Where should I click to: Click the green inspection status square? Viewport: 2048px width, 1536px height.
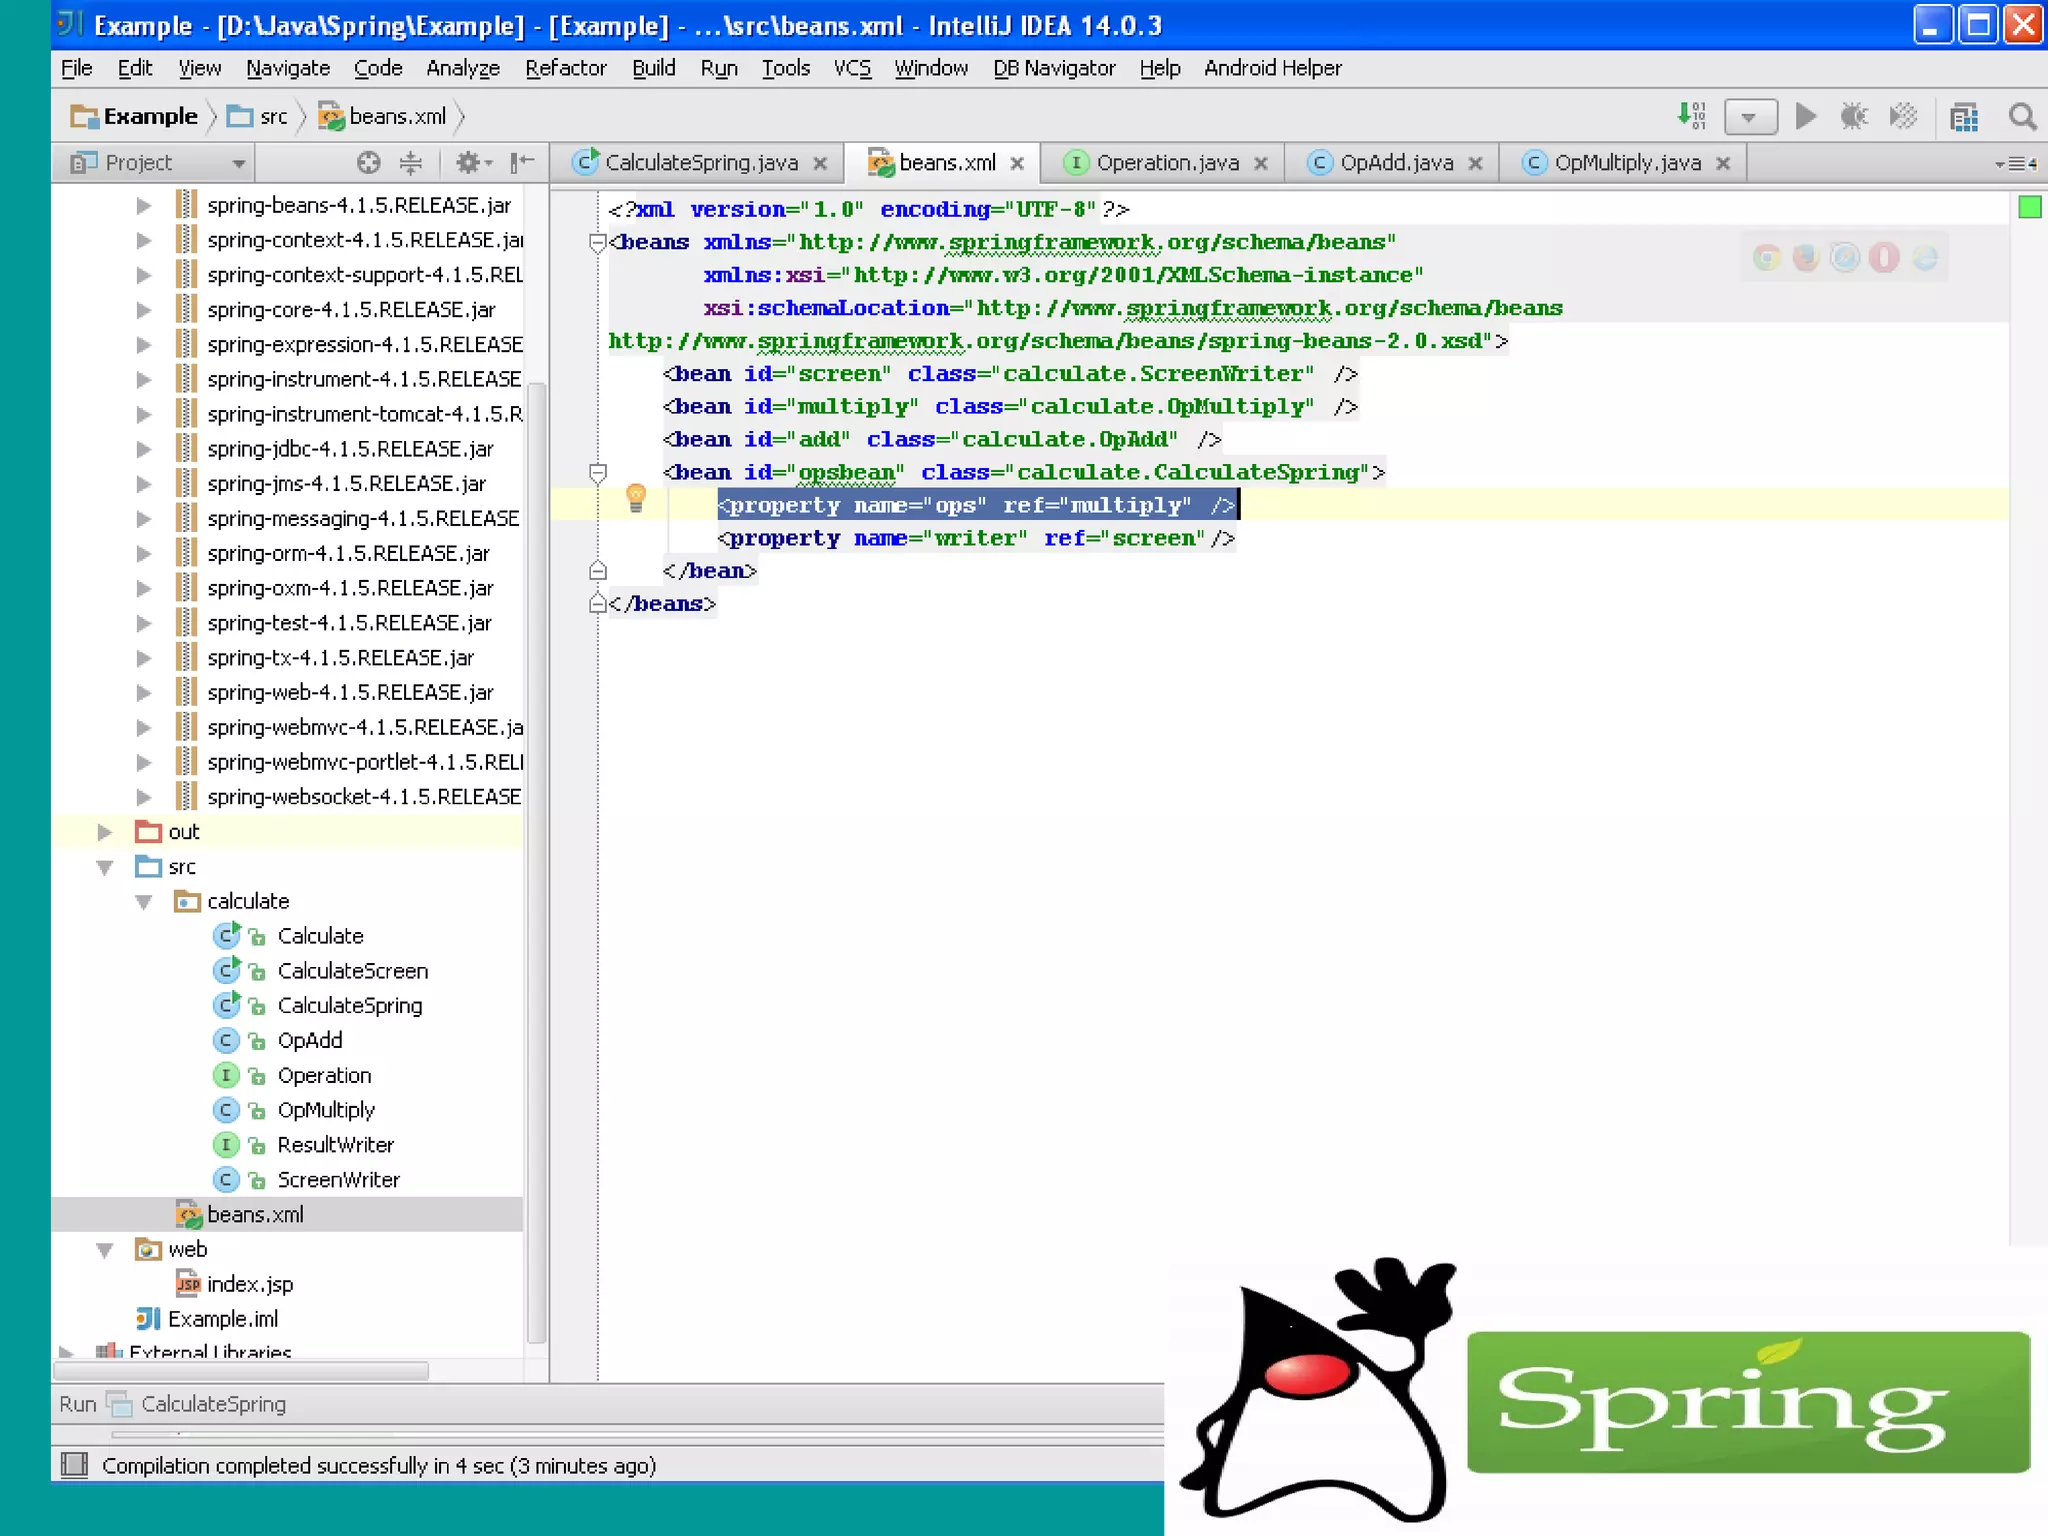[2029, 207]
